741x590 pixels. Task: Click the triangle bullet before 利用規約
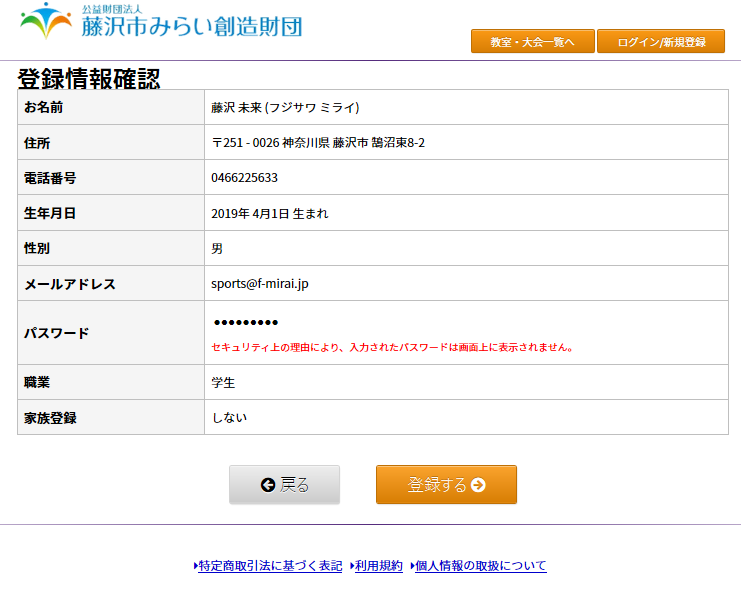coord(351,566)
